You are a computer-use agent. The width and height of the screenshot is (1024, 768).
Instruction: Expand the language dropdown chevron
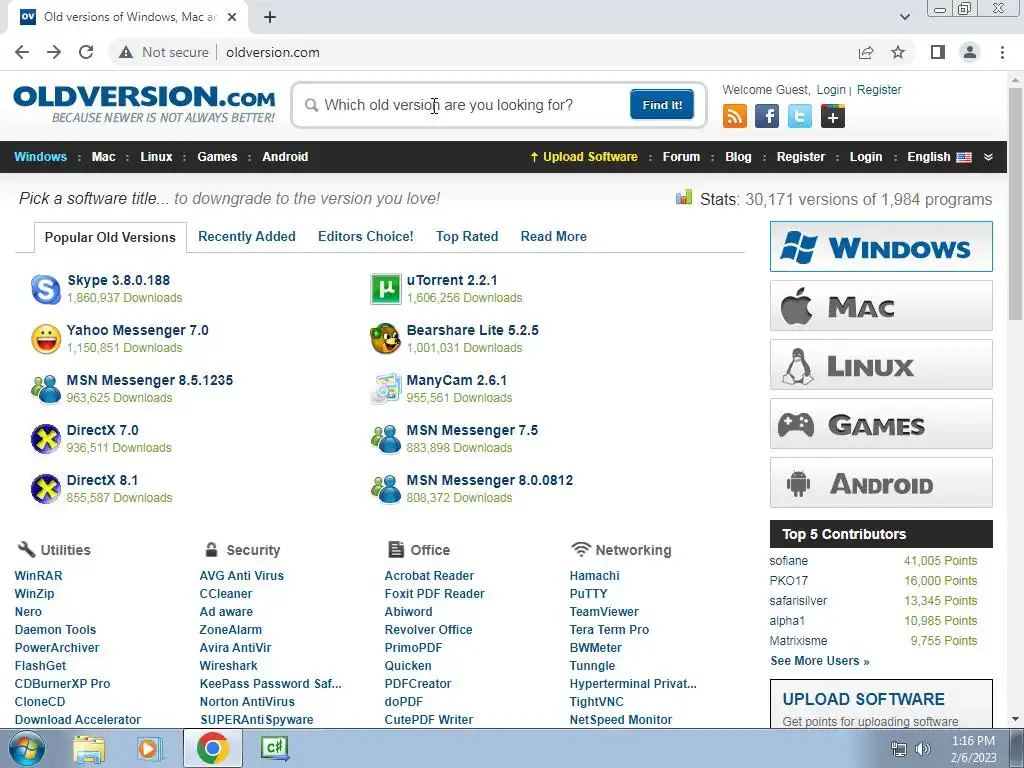click(x=988, y=157)
